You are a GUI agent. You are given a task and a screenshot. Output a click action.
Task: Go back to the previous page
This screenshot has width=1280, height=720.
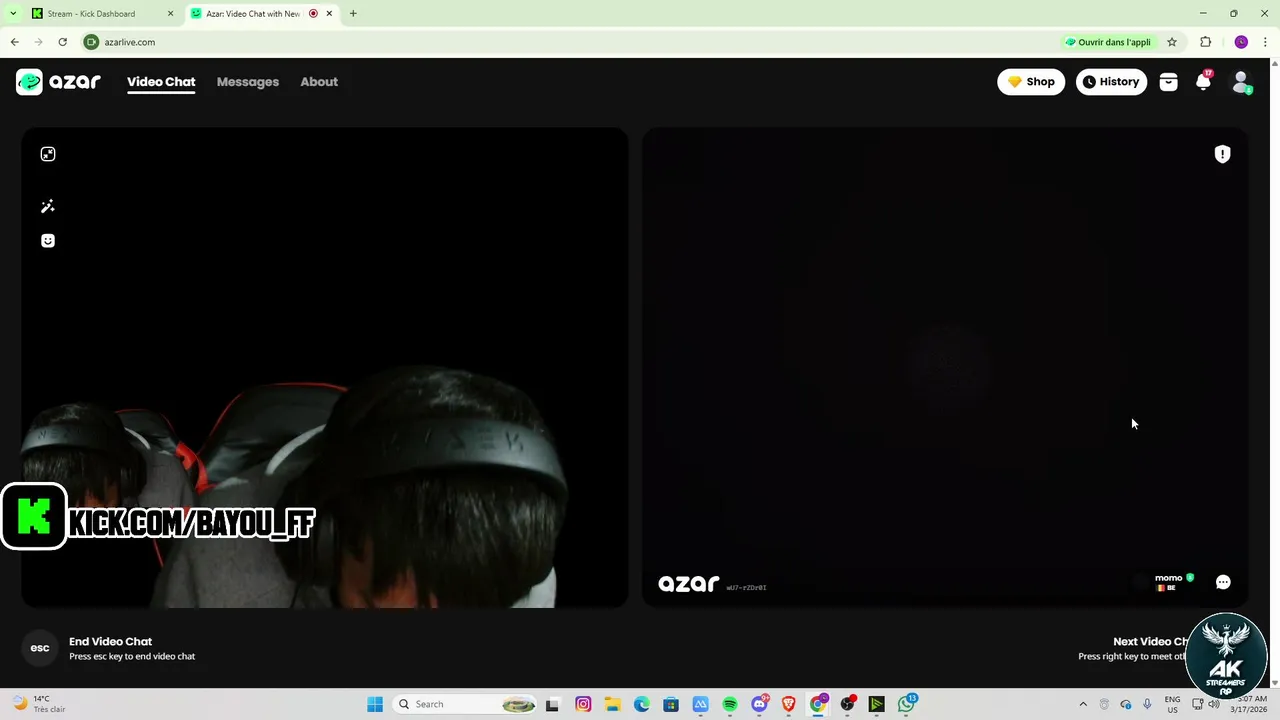coord(14,42)
